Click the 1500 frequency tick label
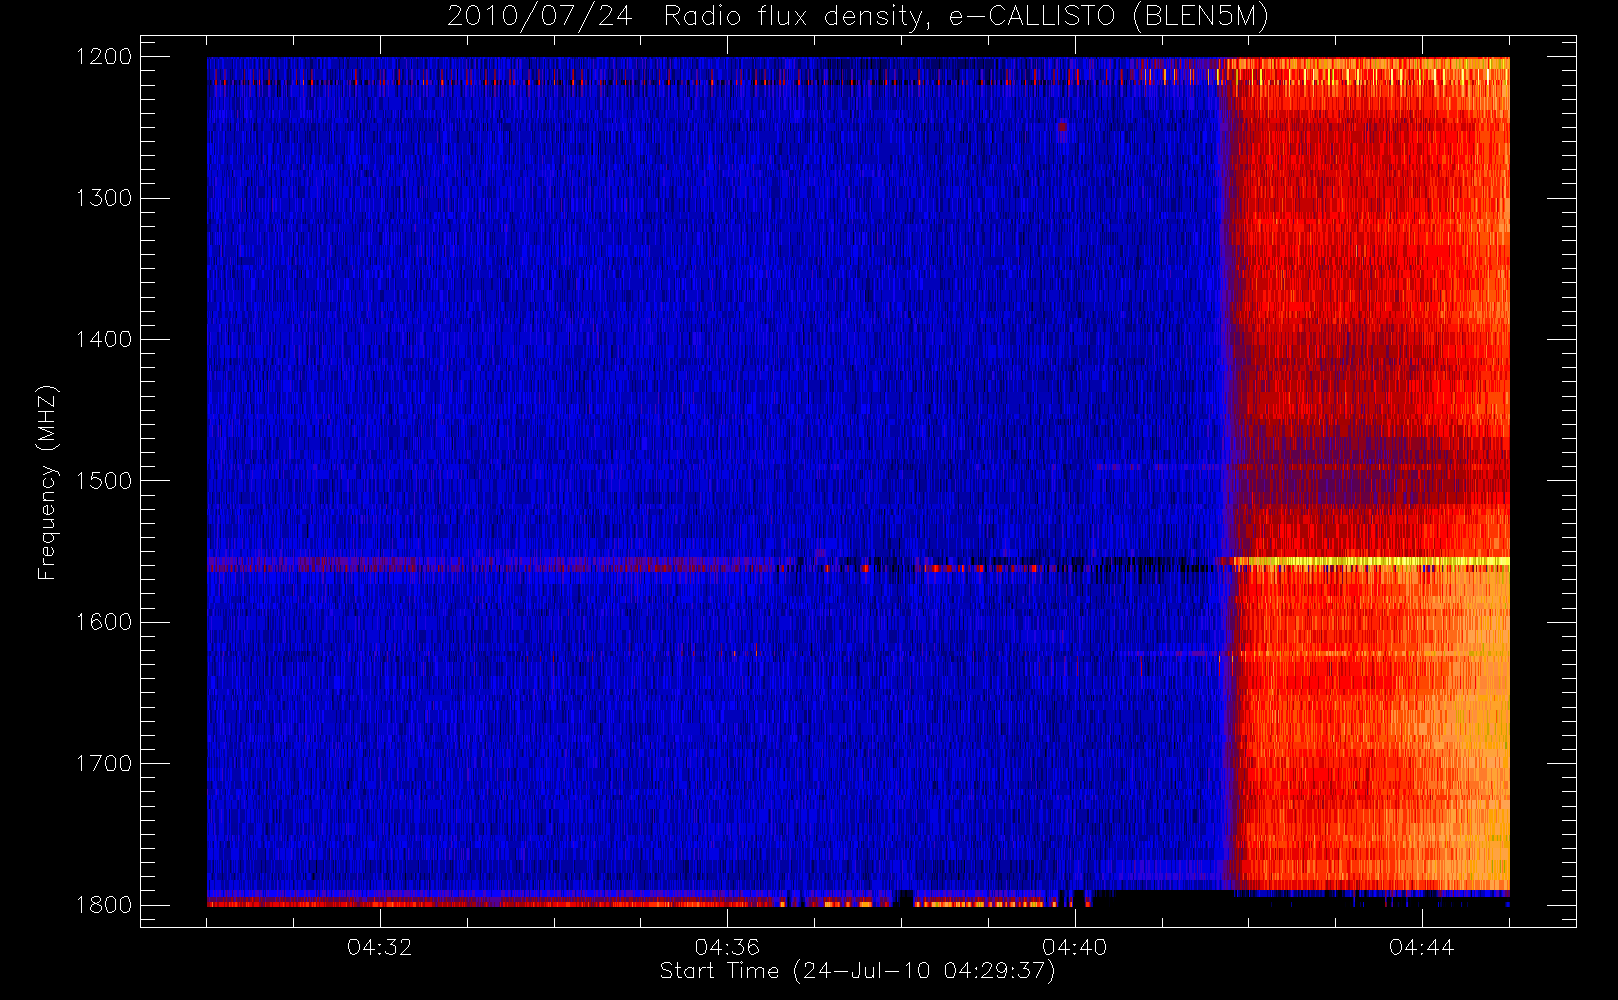Screen dimensions: 1618x1000 (104, 481)
